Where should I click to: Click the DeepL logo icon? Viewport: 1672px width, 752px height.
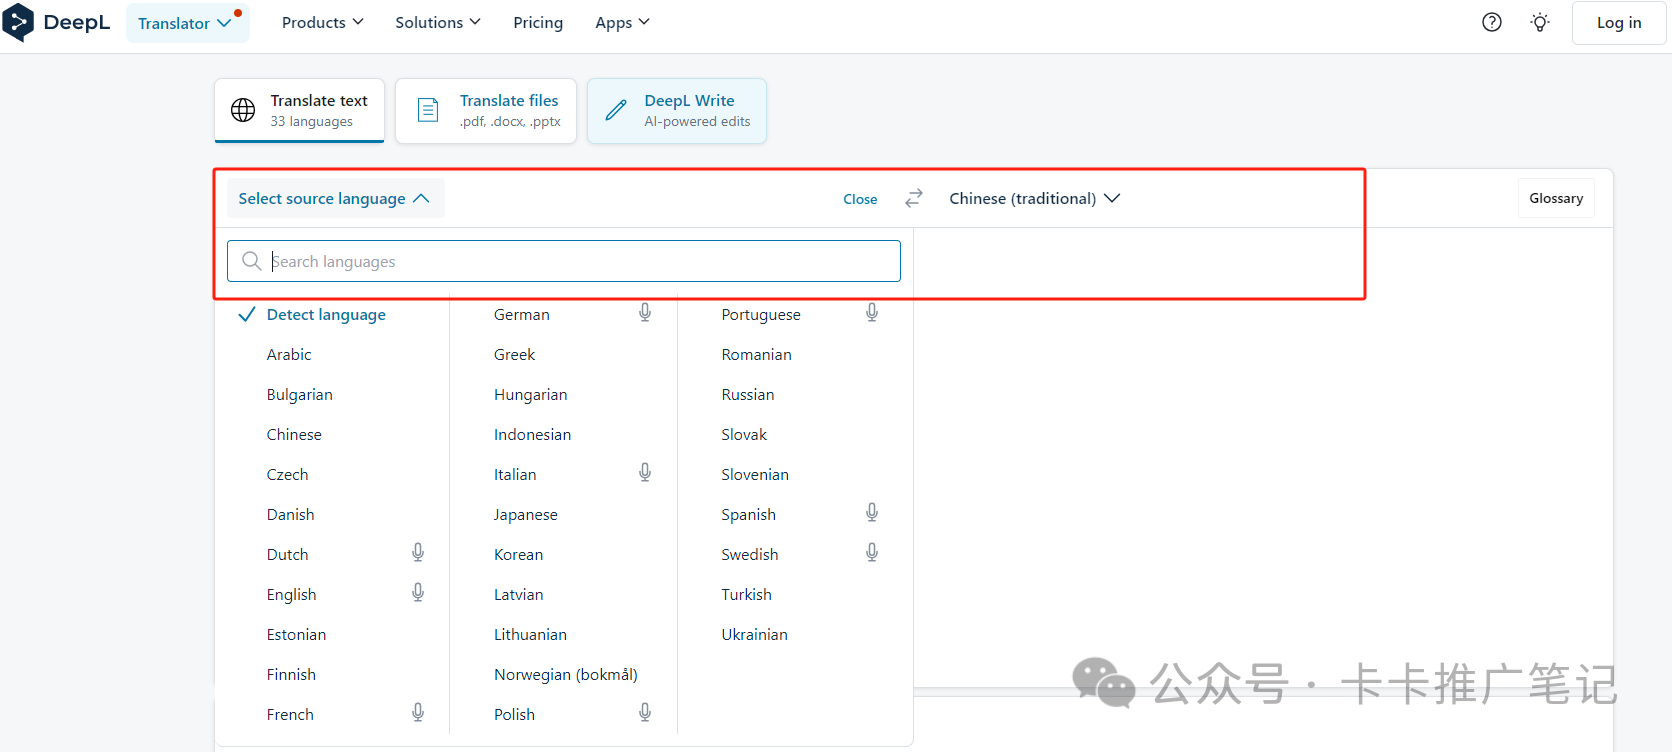click(x=18, y=22)
